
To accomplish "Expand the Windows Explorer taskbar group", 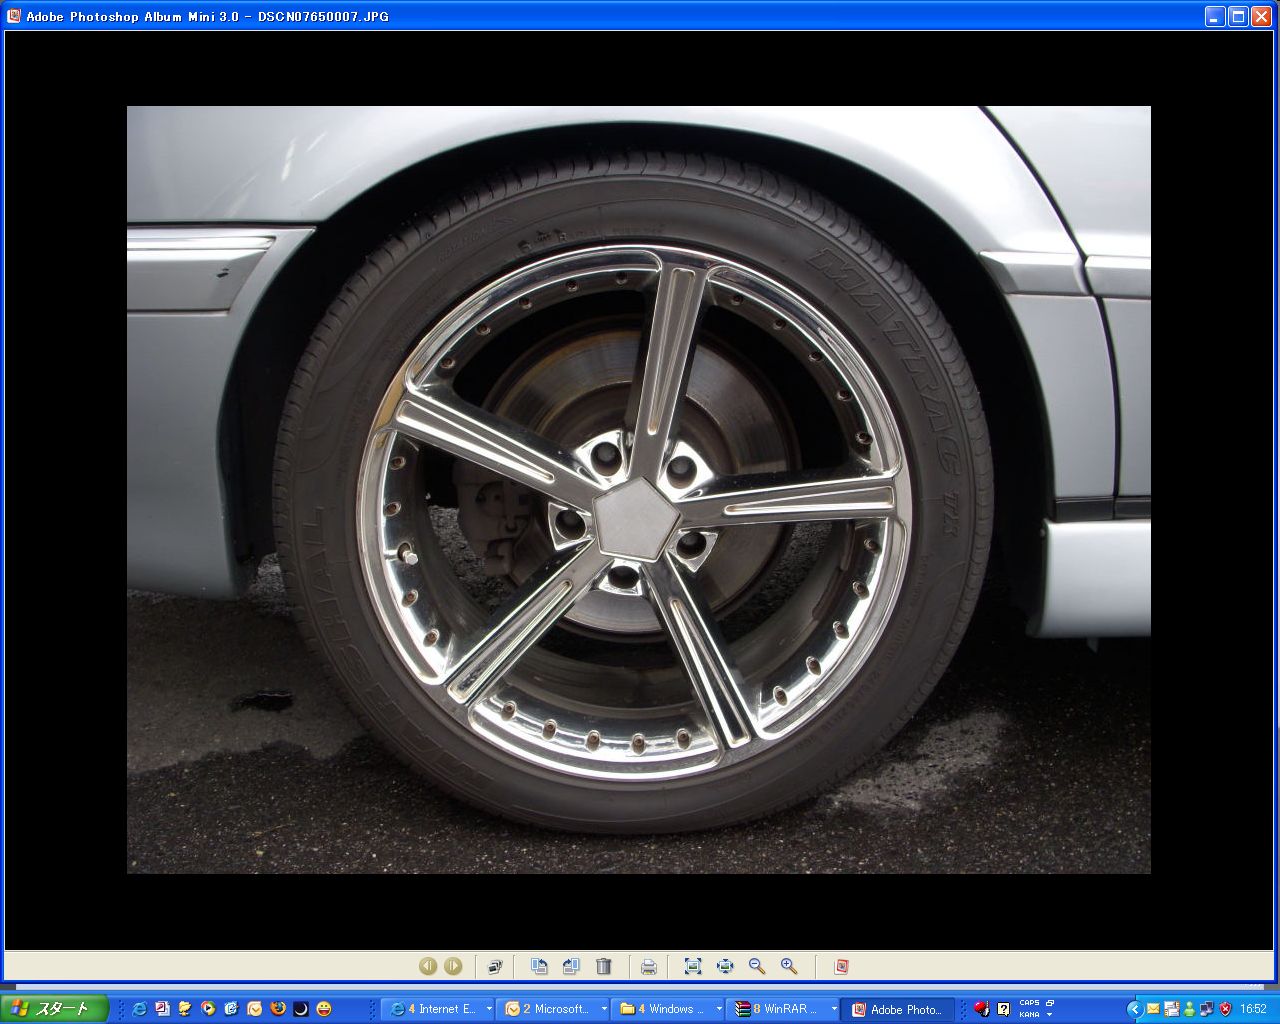I will click(670, 1009).
